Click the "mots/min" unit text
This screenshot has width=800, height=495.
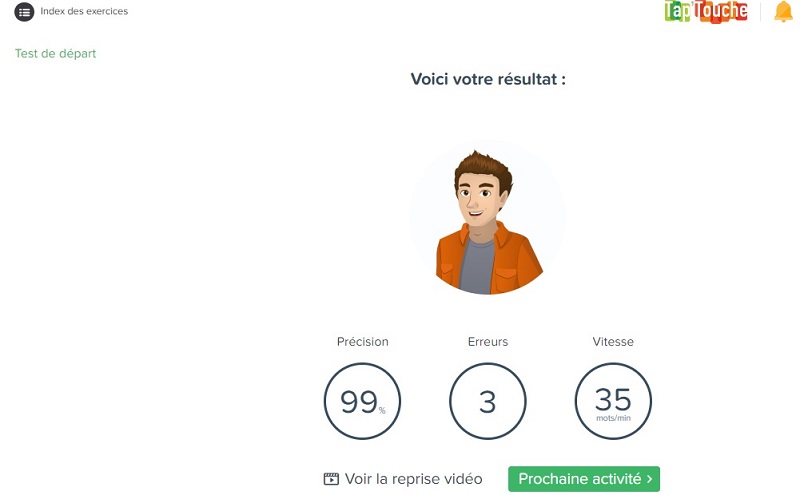pos(613,419)
